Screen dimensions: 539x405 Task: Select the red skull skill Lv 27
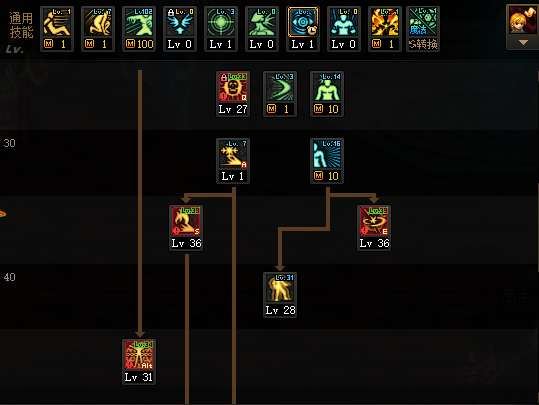(233, 87)
